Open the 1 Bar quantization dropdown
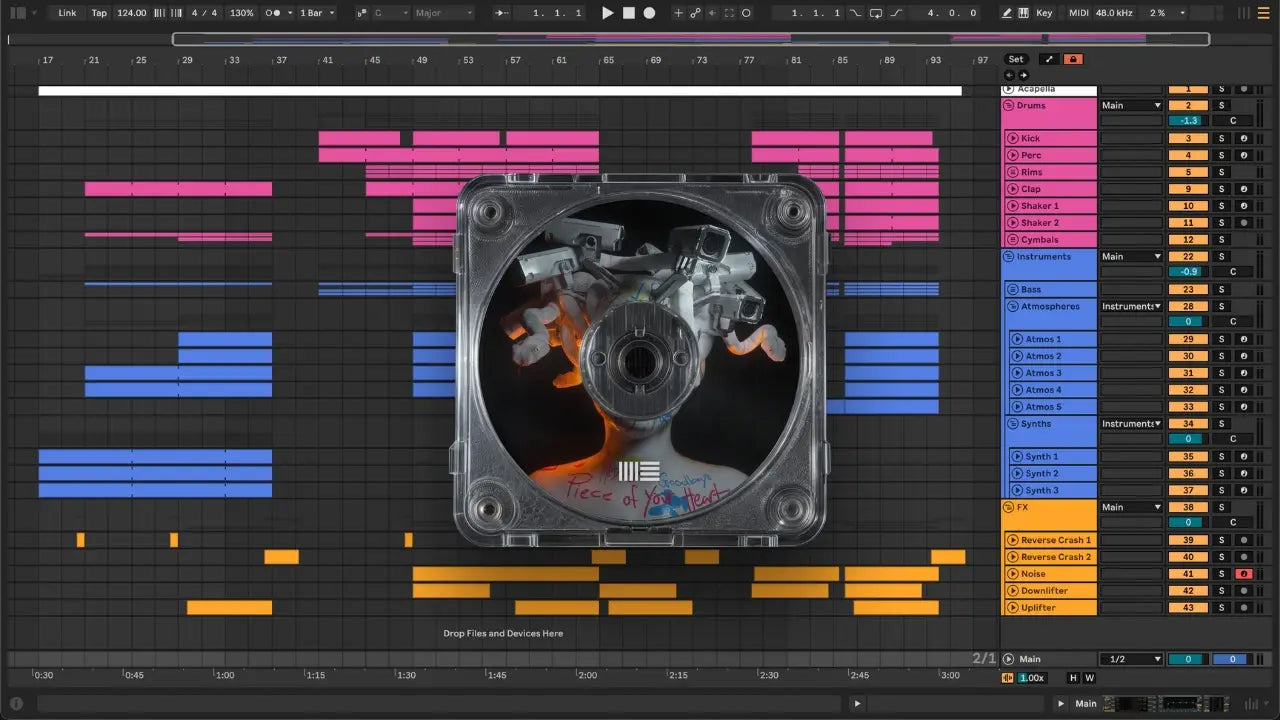 click(x=318, y=13)
